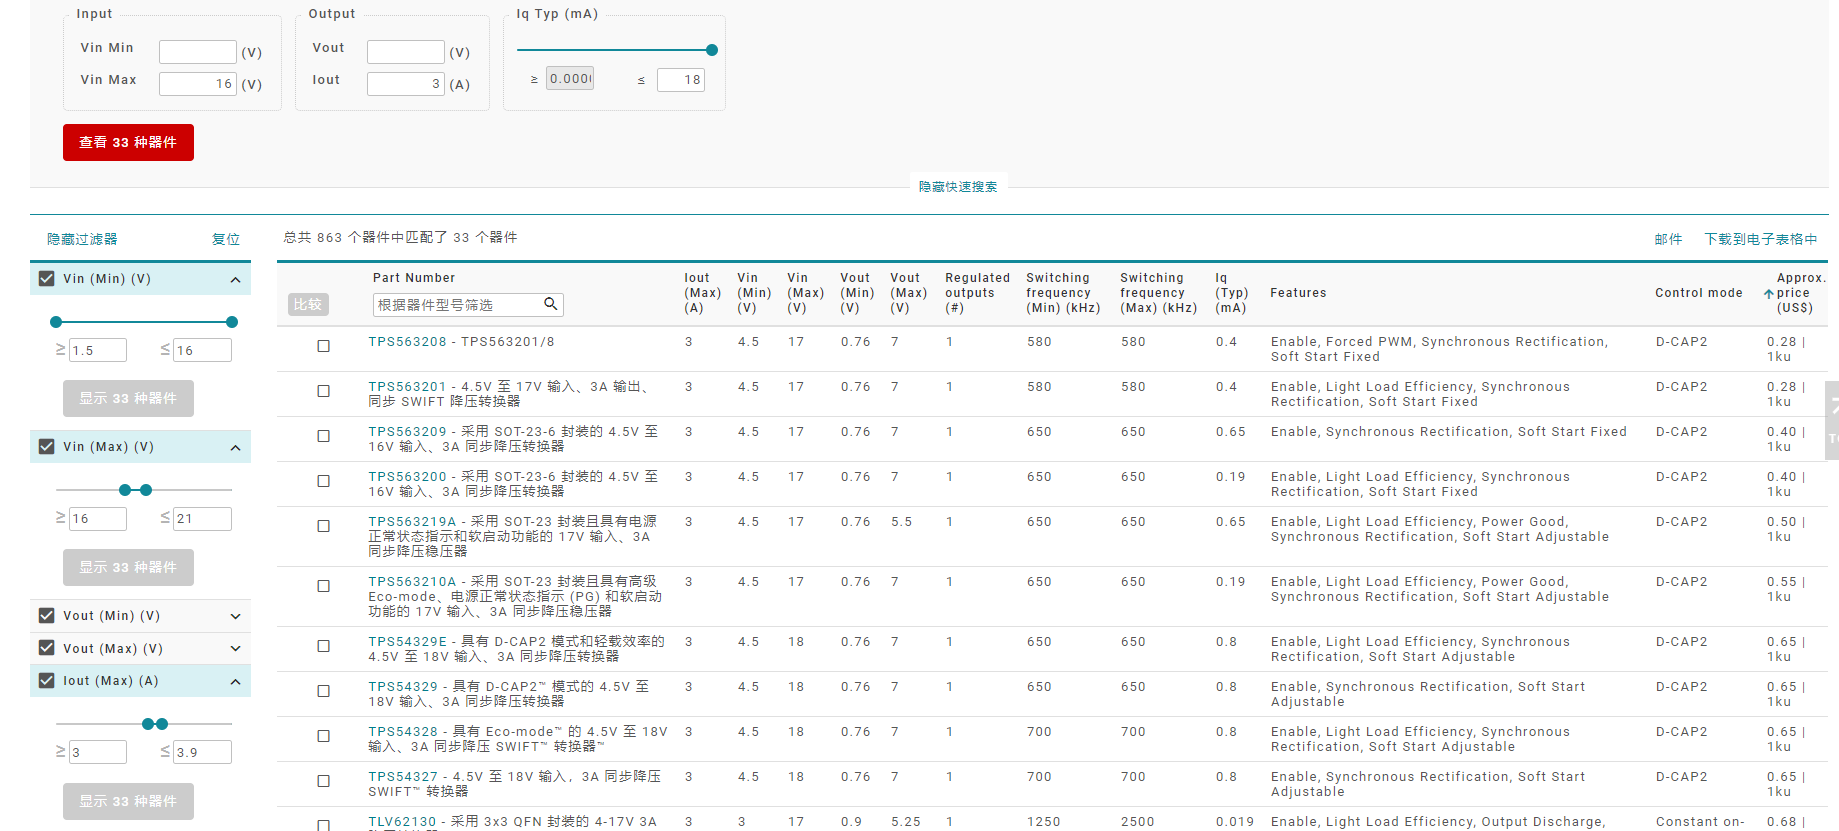Click the 复位 reset link
Screen dimensions: 1839x831
click(x=226, y=239)
